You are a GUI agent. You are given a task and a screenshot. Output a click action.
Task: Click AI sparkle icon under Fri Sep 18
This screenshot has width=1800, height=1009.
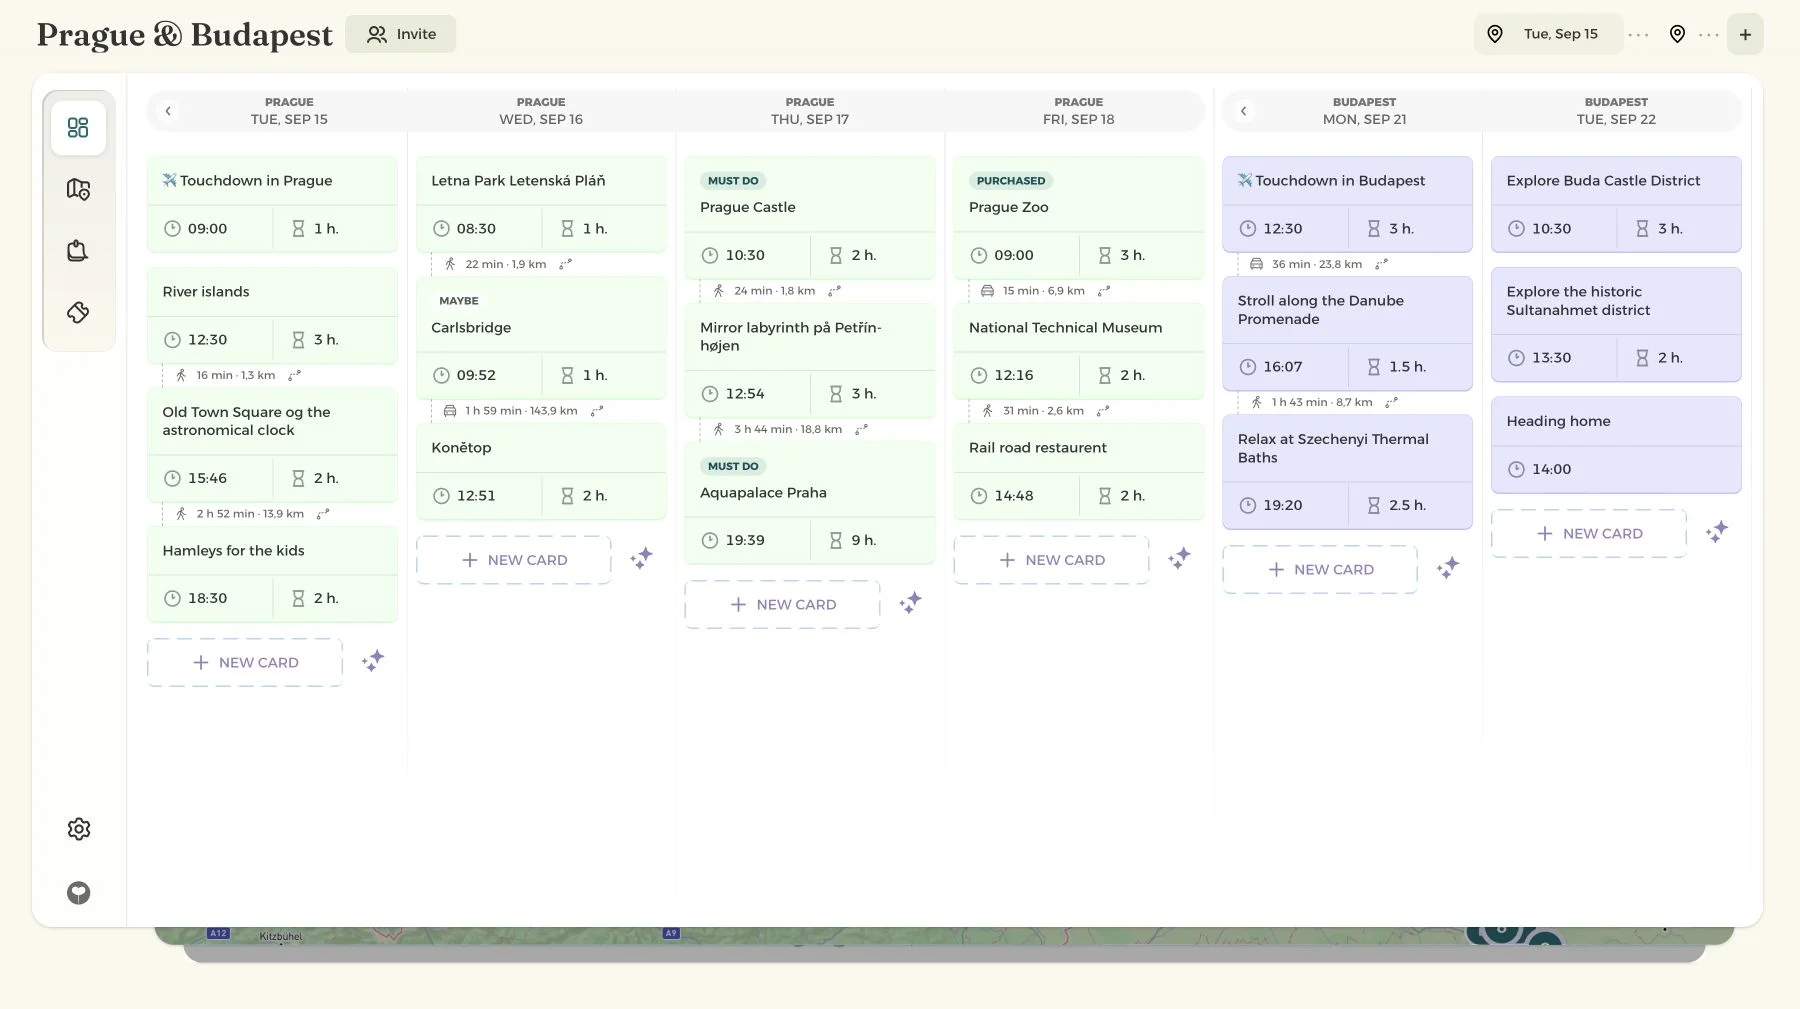coord(1179,558)
